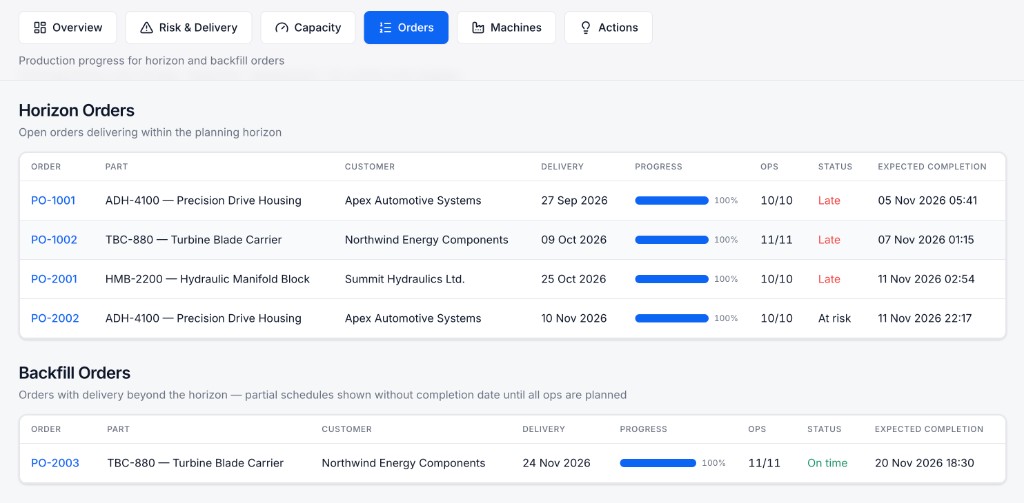Click the progress bar for PO-1001
The image size is (1024, 503).
(671, 201)
